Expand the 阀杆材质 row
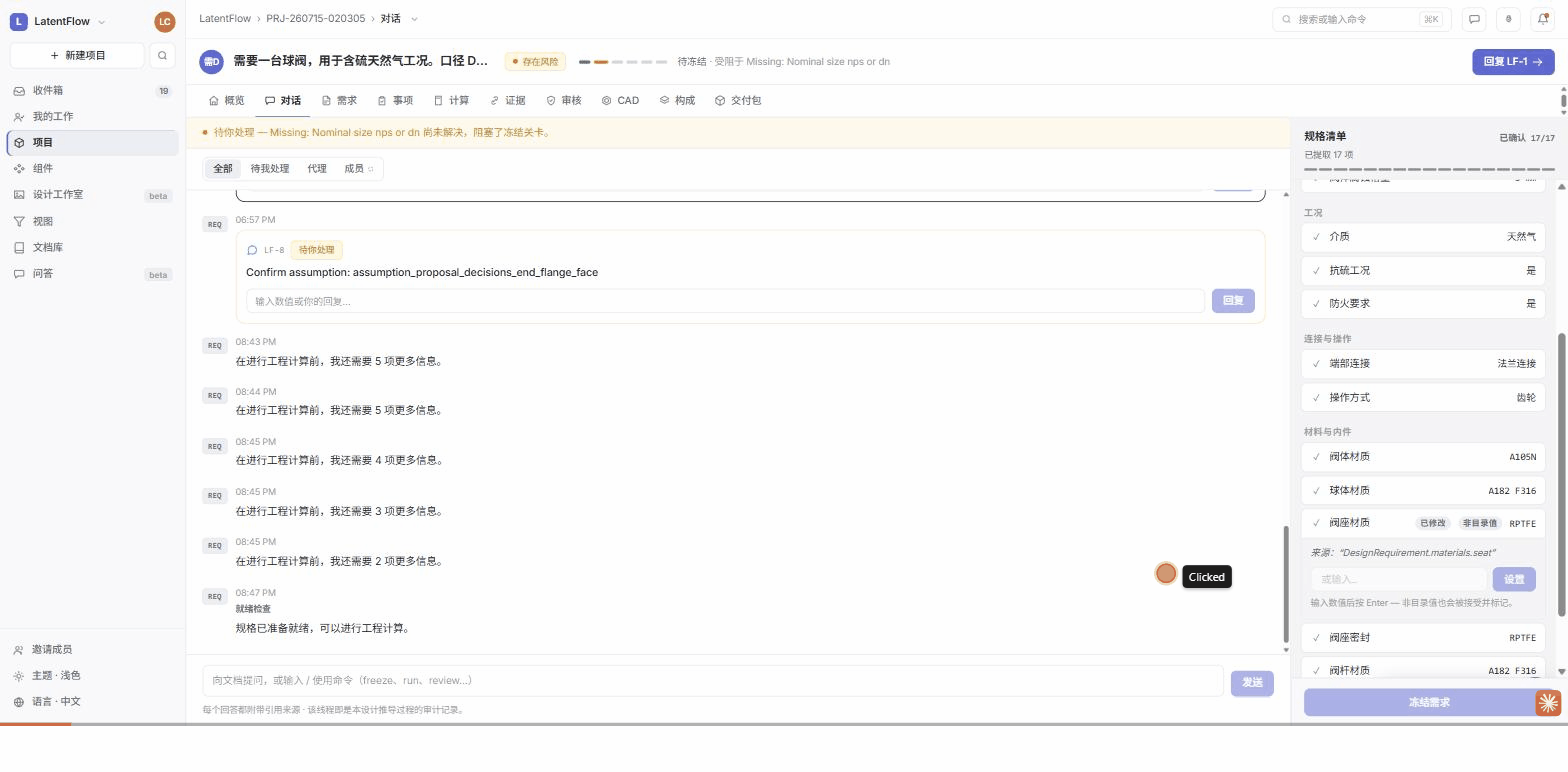This screenshot has width=1568, height=772. coord(1423,671)
